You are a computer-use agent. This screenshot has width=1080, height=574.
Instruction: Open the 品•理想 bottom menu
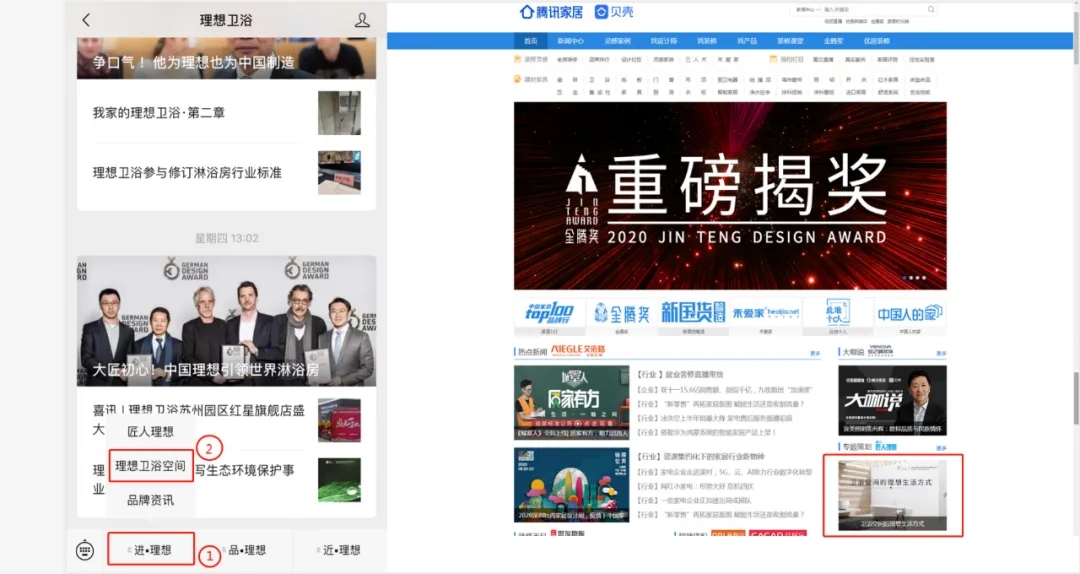(247, 550)
